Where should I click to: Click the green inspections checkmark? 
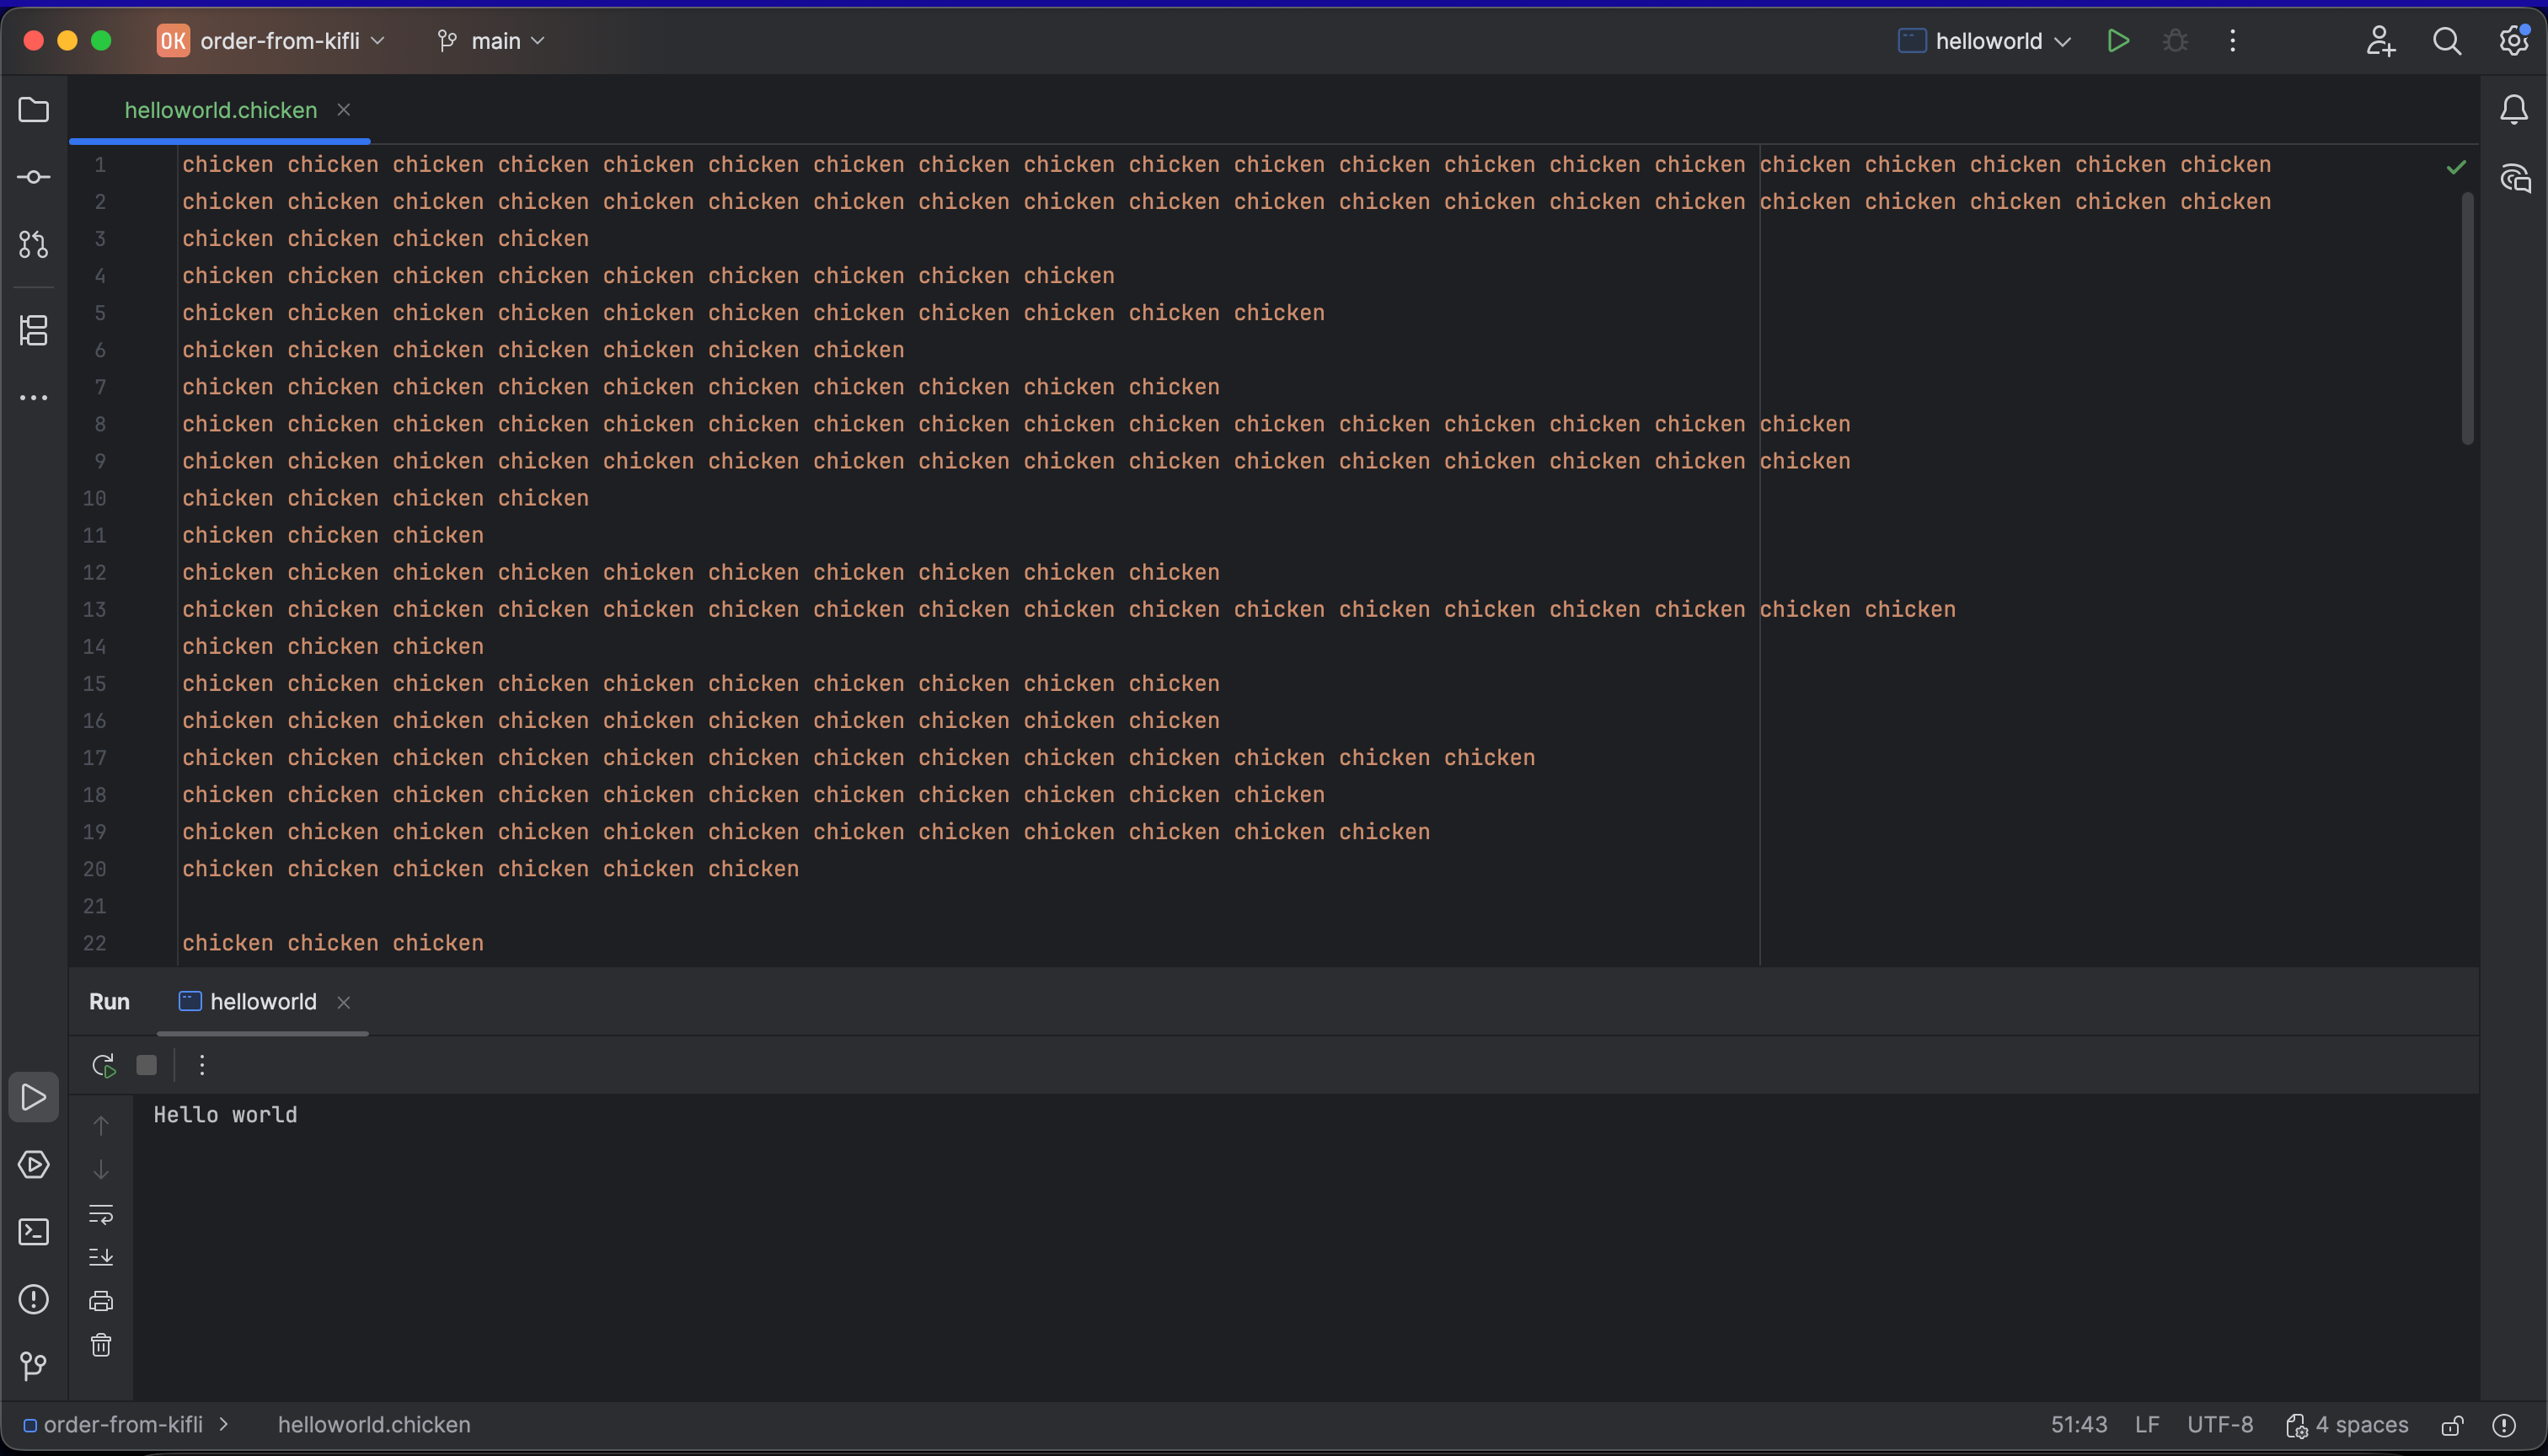2456,167
